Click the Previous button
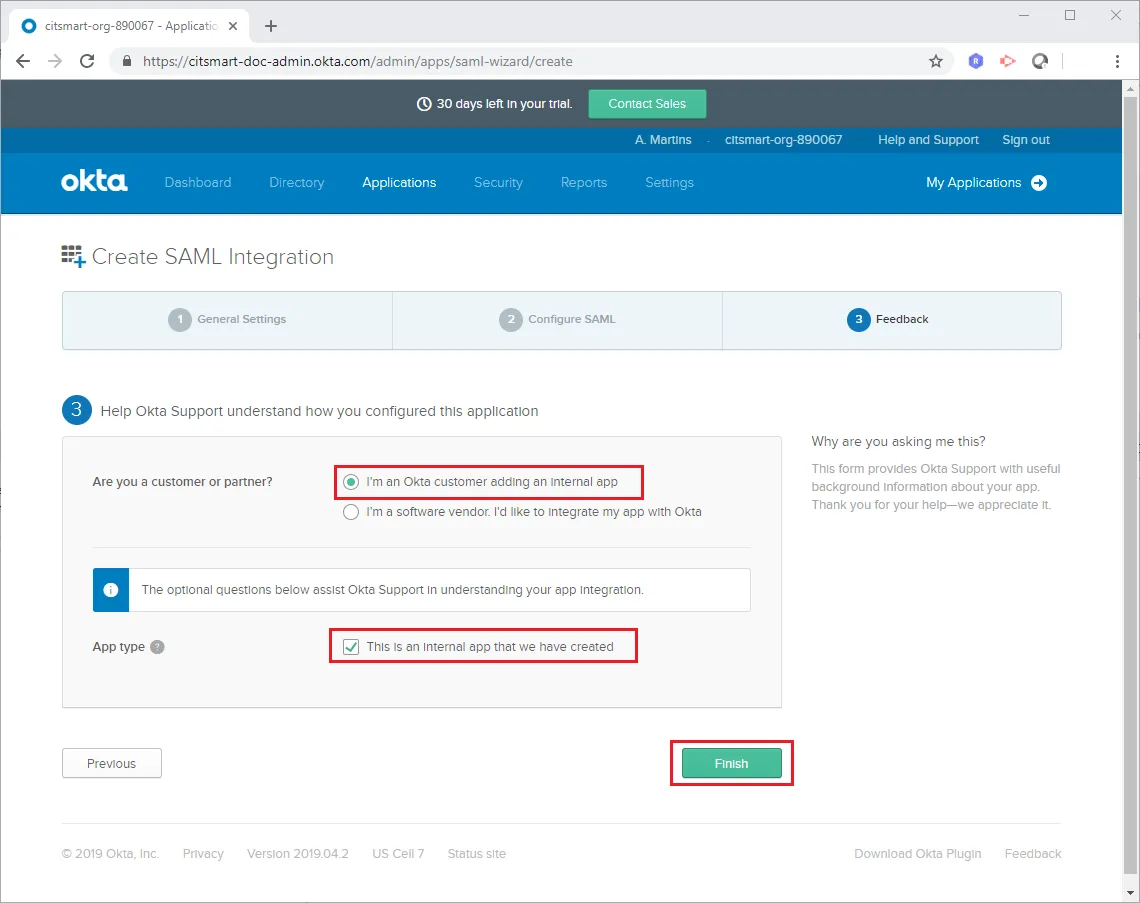Image resolution: width=1140 pixels, height=903 pixels. 112,763
